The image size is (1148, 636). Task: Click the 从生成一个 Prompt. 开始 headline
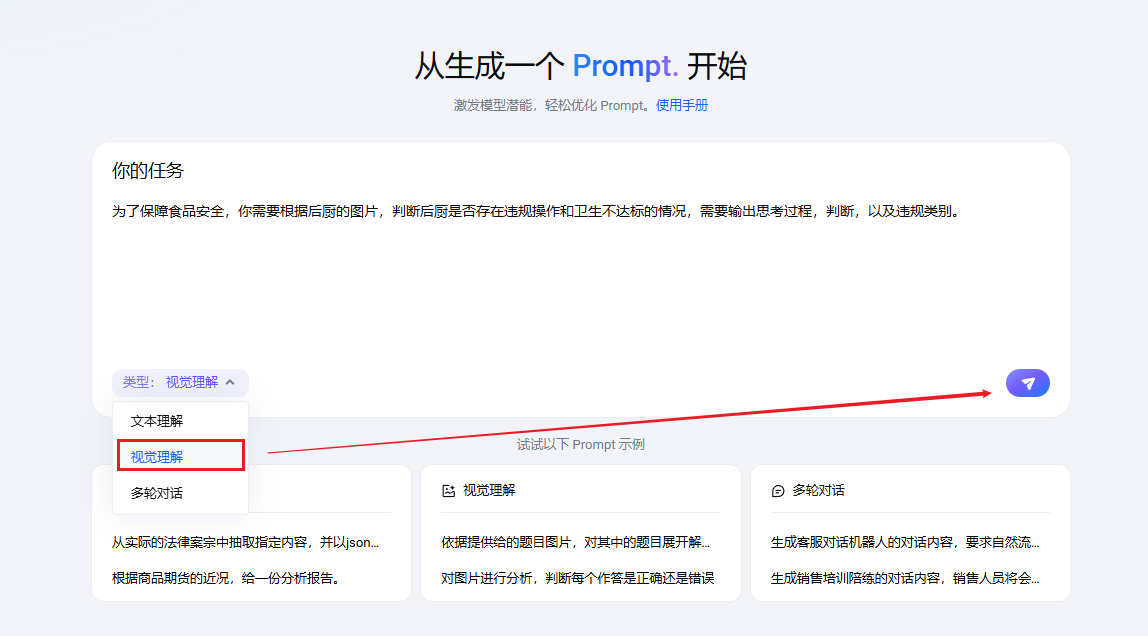pos(581,66)
